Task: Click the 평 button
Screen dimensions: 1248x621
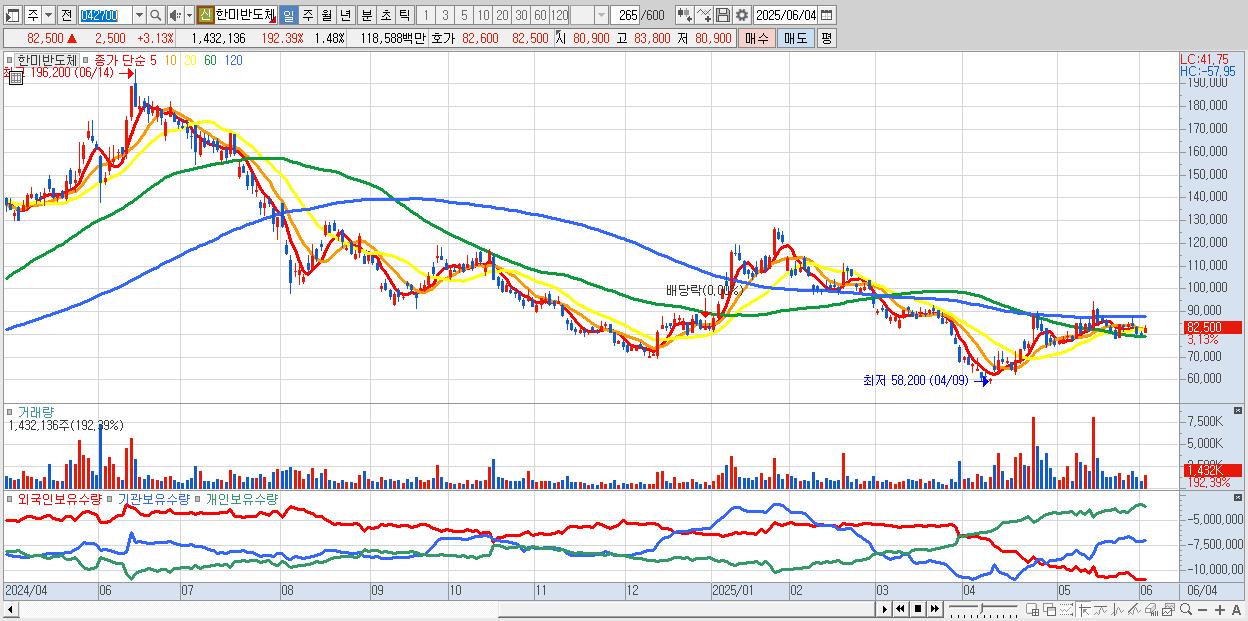Action: tap(826, 38)
